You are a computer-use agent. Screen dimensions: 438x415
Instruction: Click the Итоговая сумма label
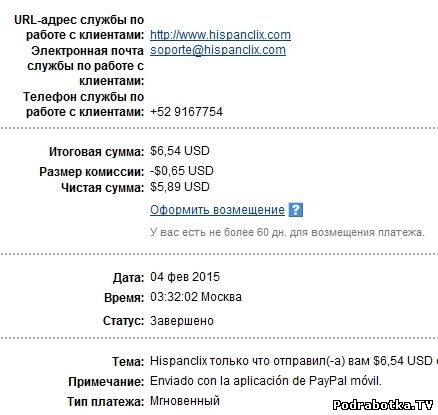(96, 152)
